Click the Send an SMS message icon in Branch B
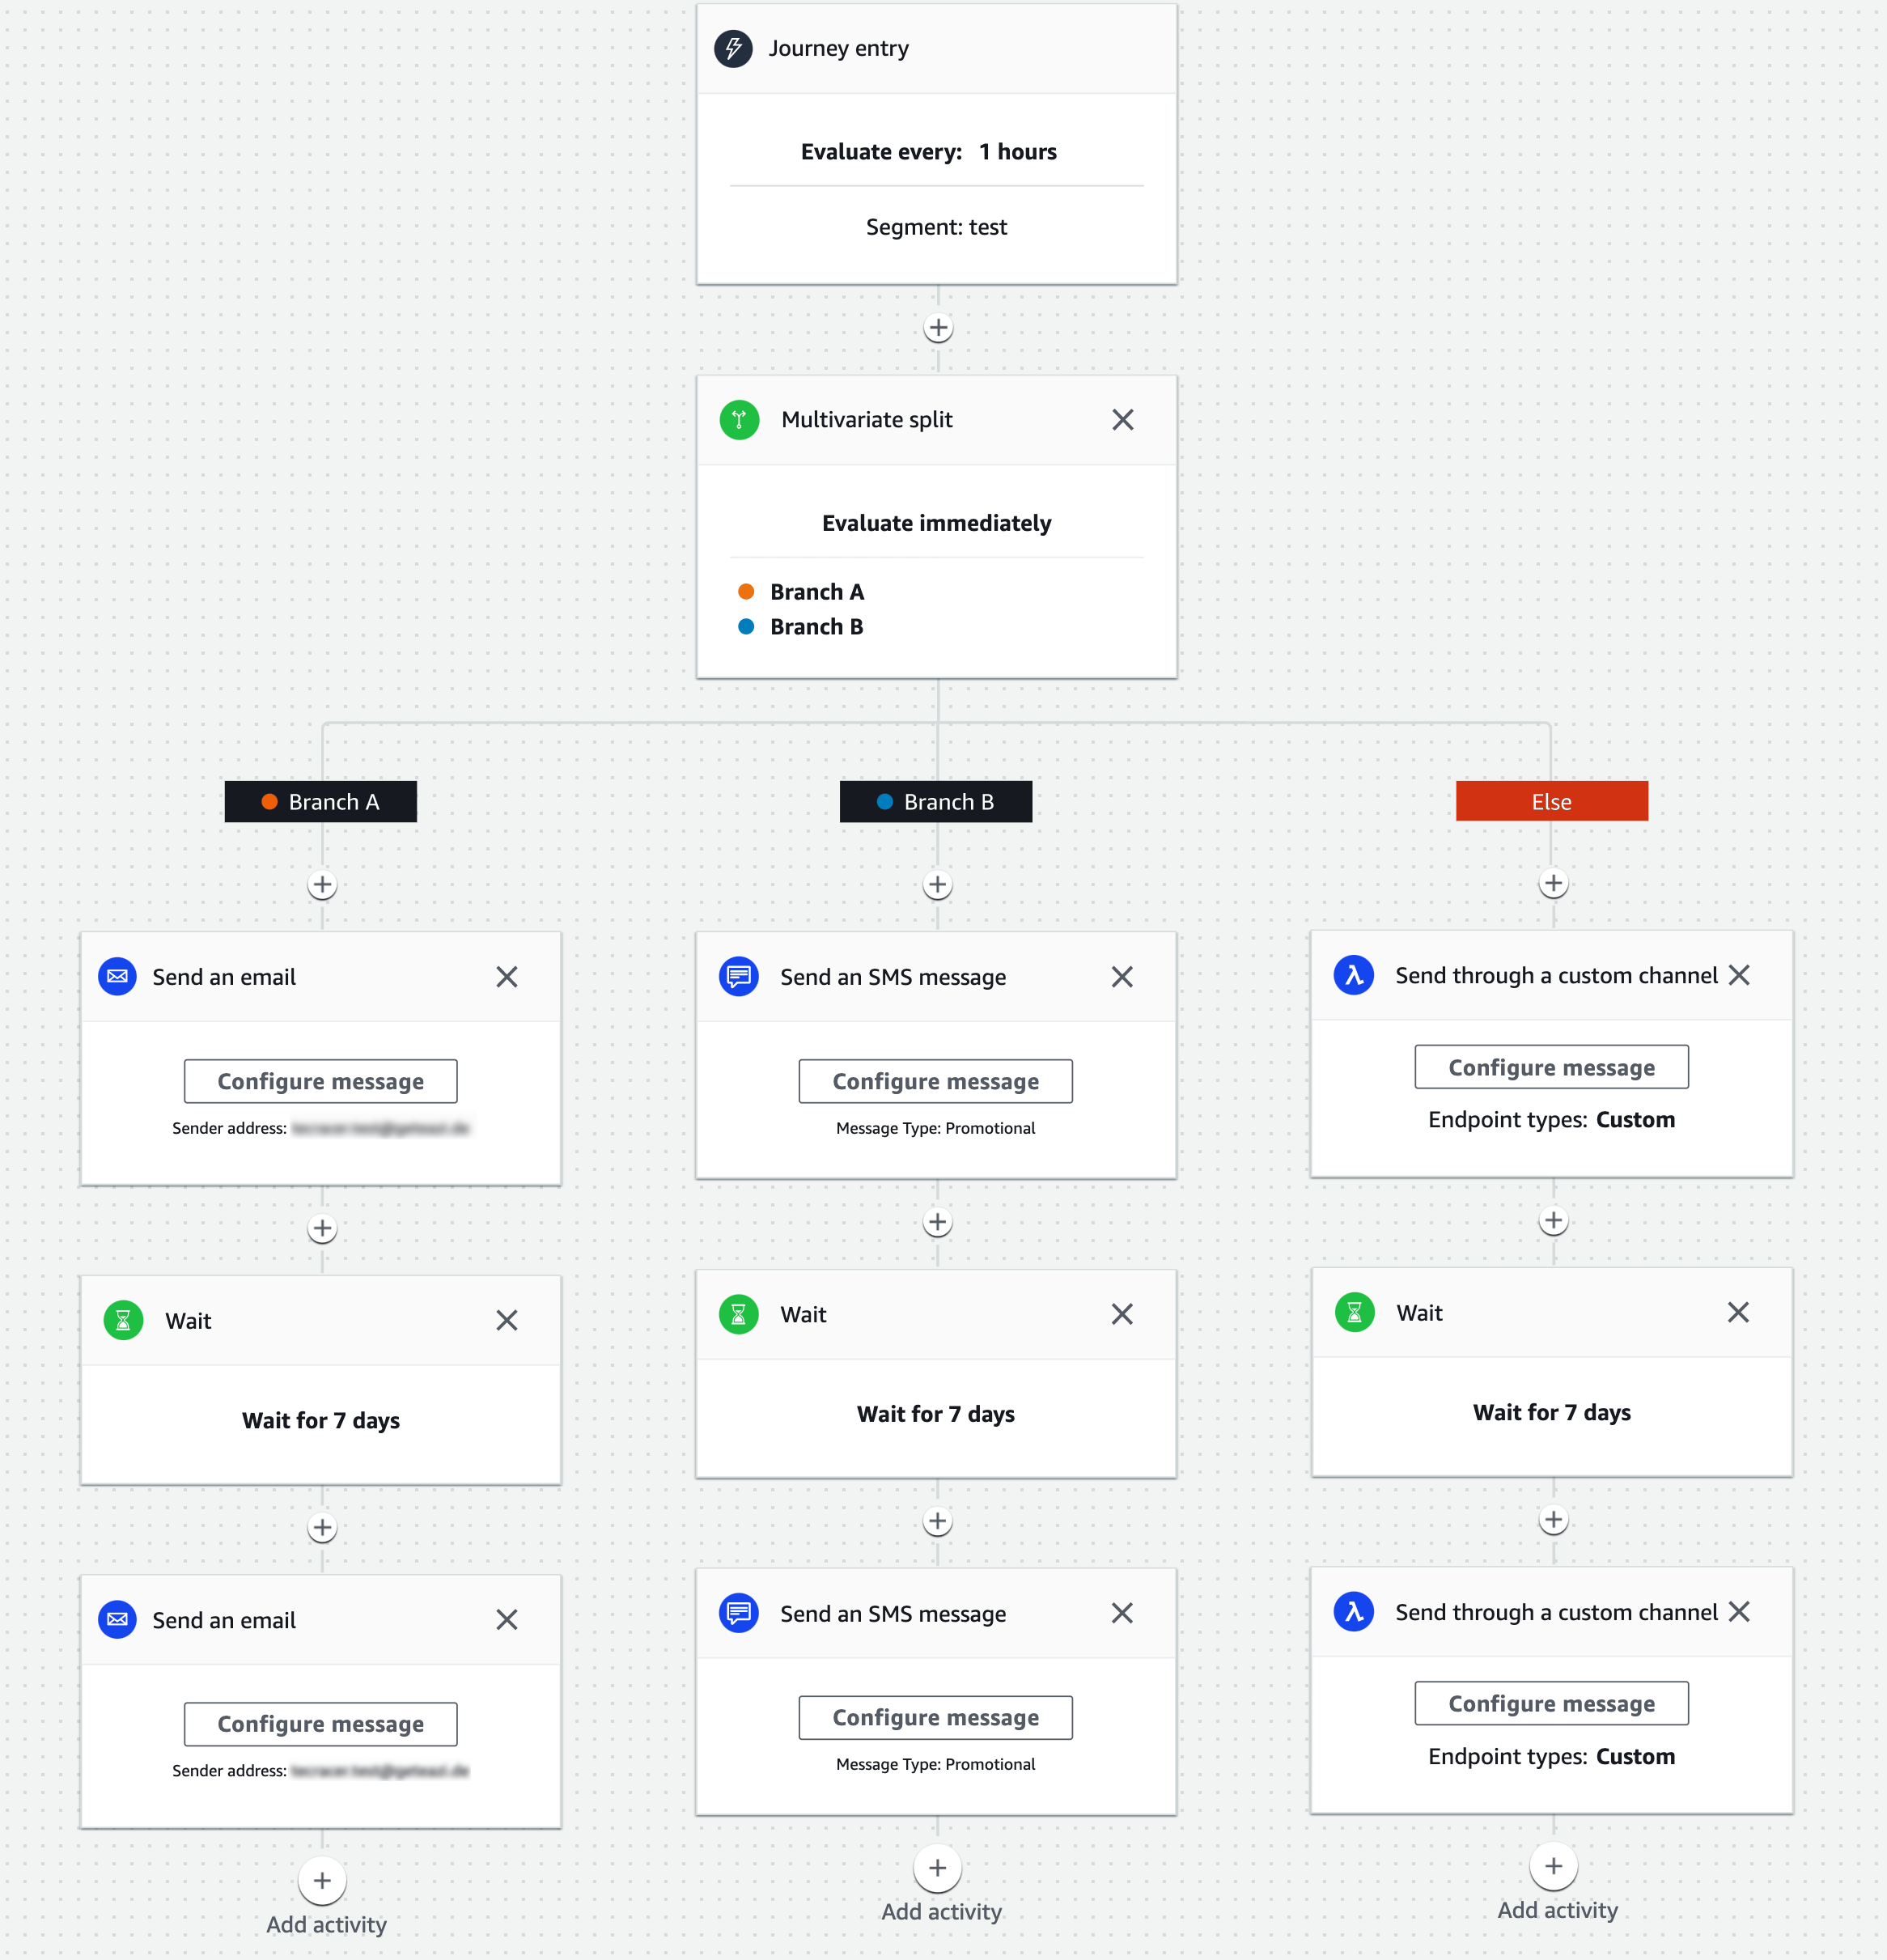Screen dimensions: 1887x1960 [x=739, y=975]
